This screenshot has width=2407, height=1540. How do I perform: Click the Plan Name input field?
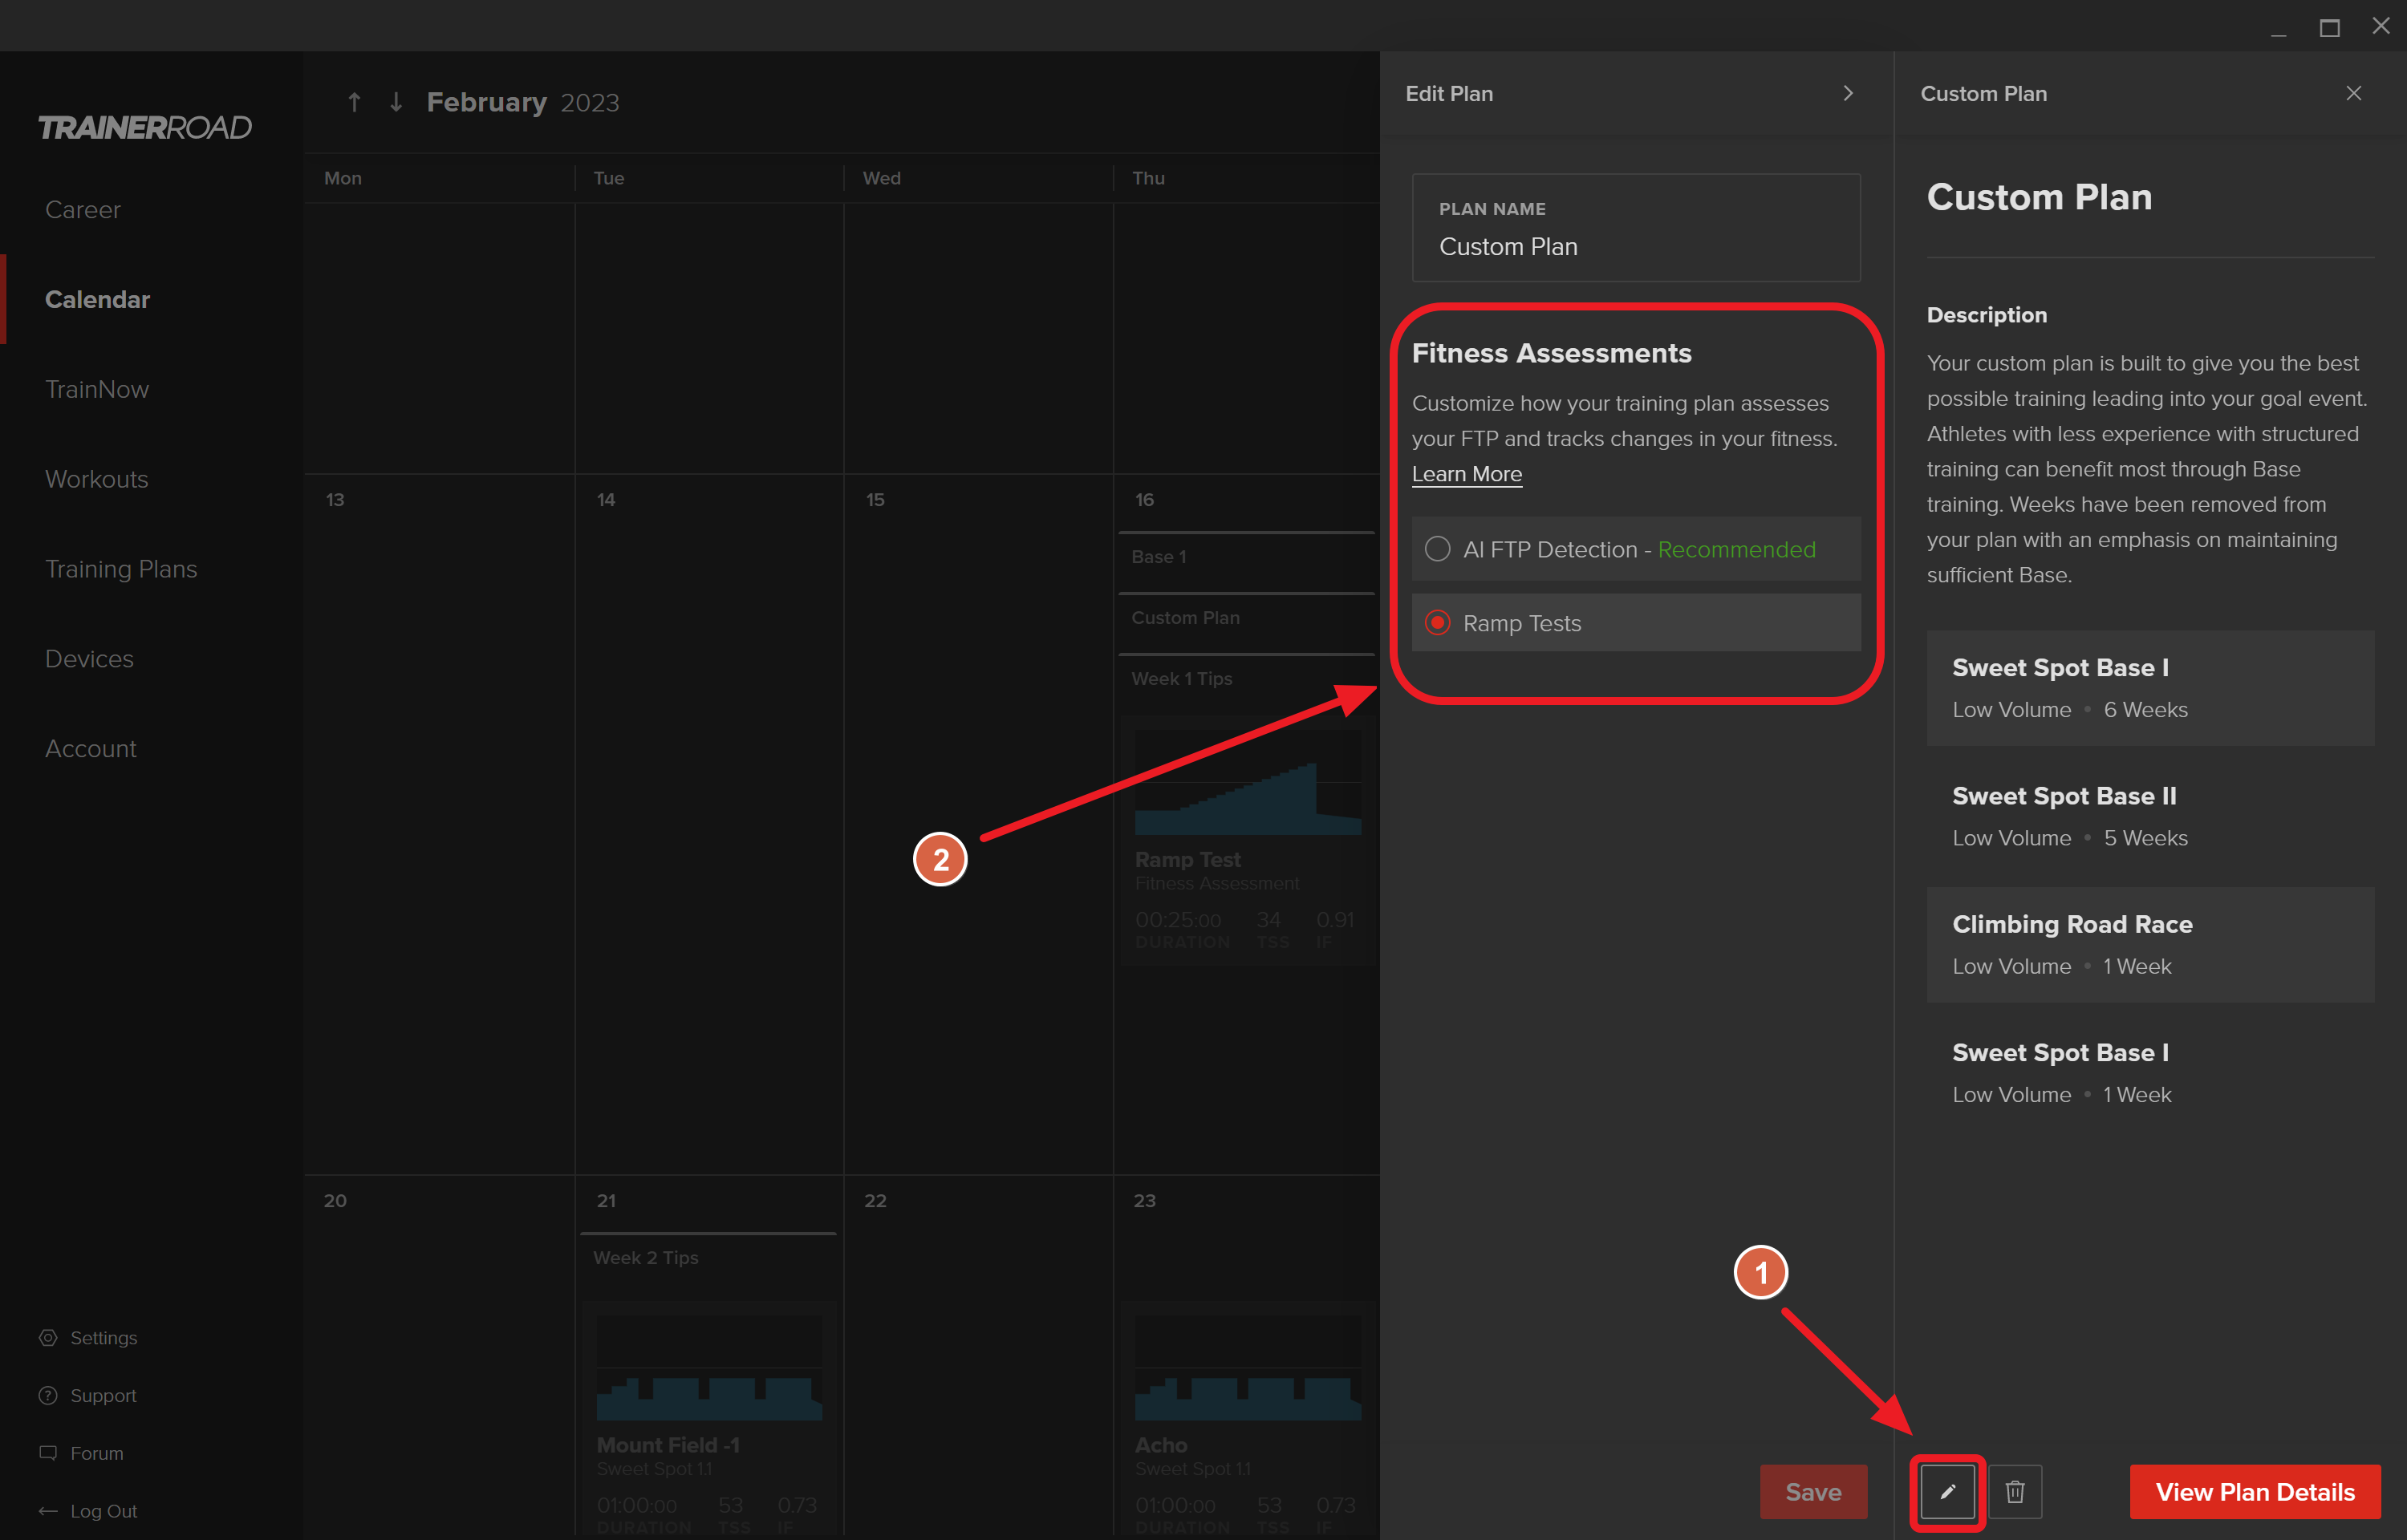click(x=1635, y=228)
